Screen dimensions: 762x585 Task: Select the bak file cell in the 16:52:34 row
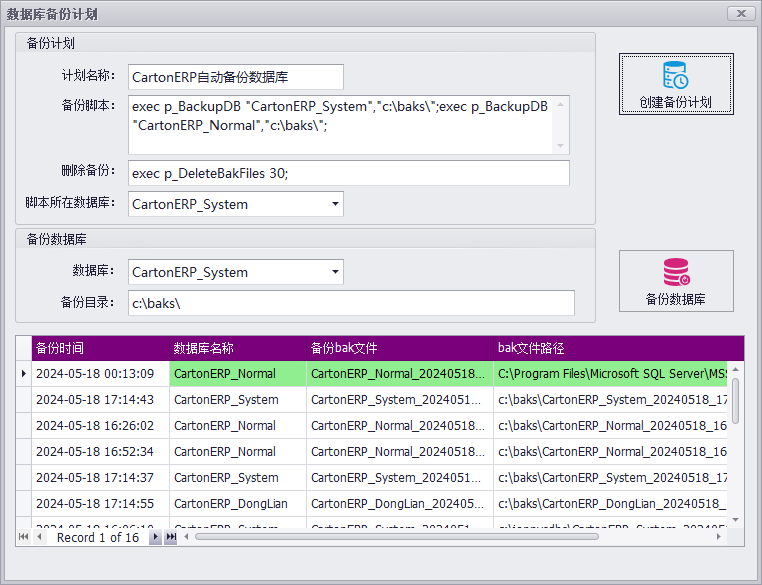point(400,452)
